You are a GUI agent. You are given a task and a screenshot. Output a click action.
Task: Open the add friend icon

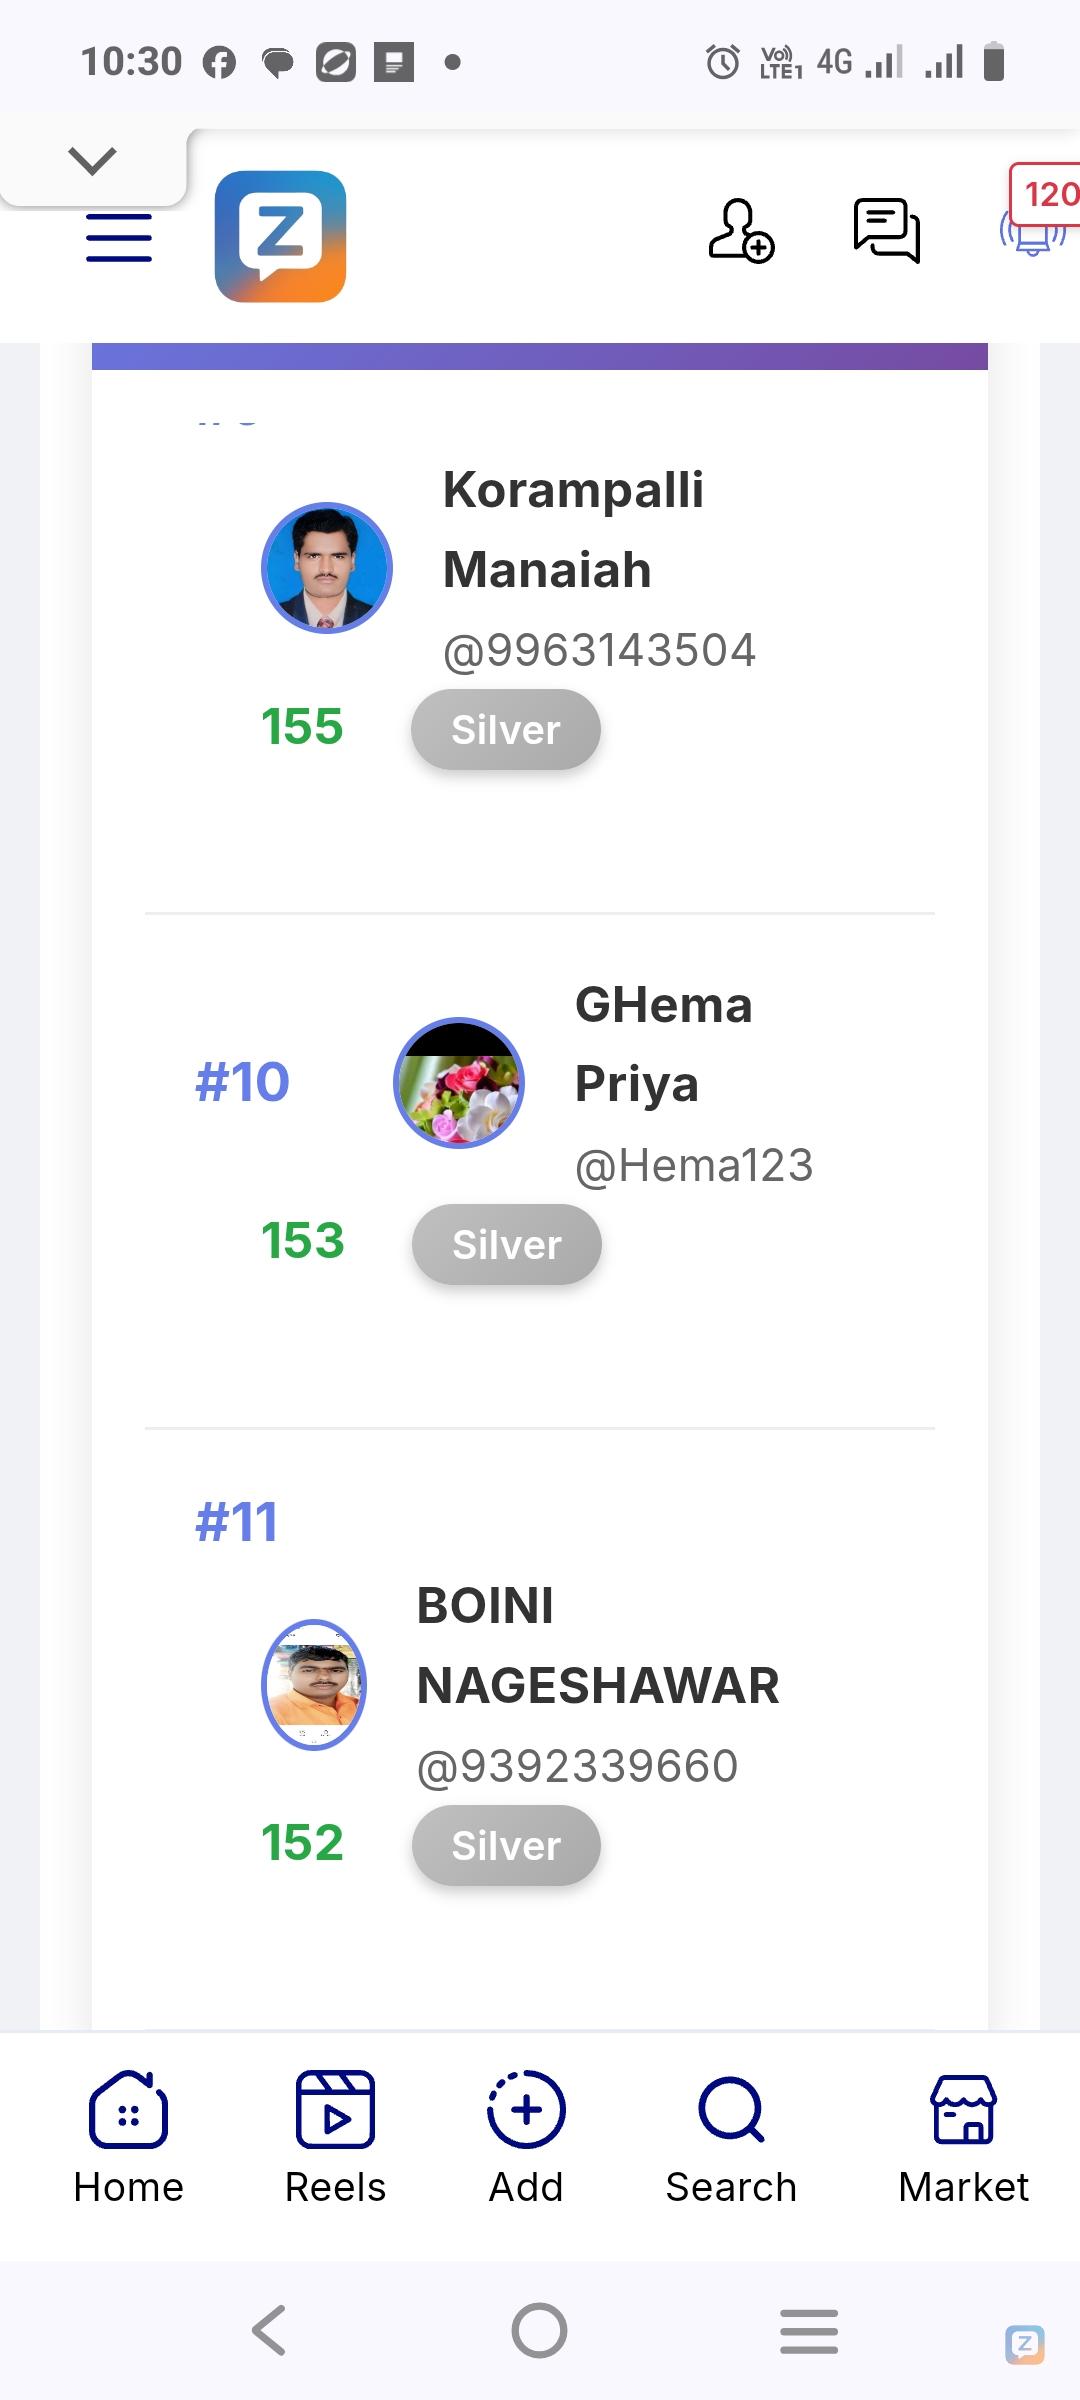(x=741, y=231)
